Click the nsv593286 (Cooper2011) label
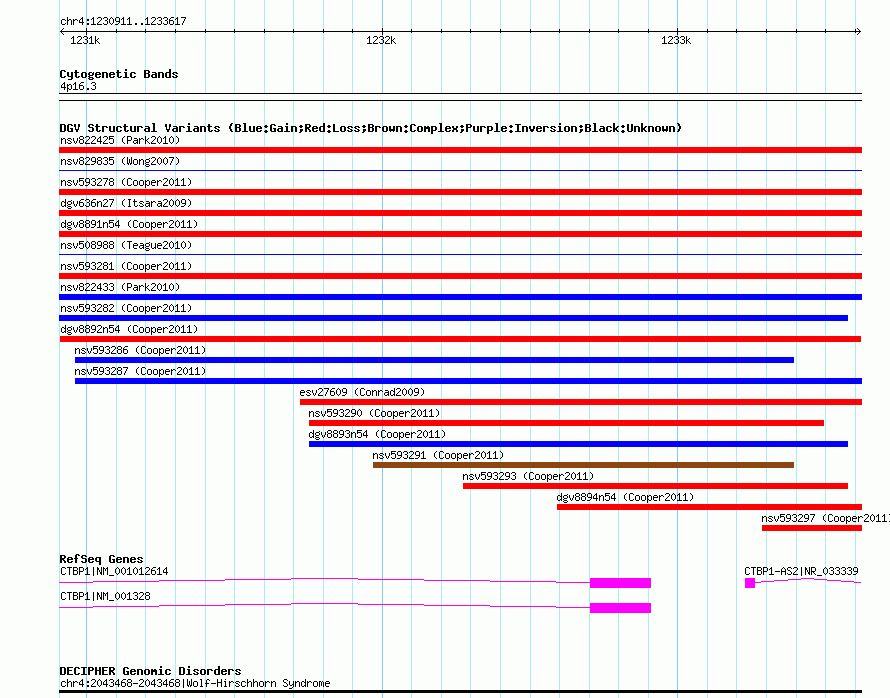890x698 pixels. (x=140, y=350)
